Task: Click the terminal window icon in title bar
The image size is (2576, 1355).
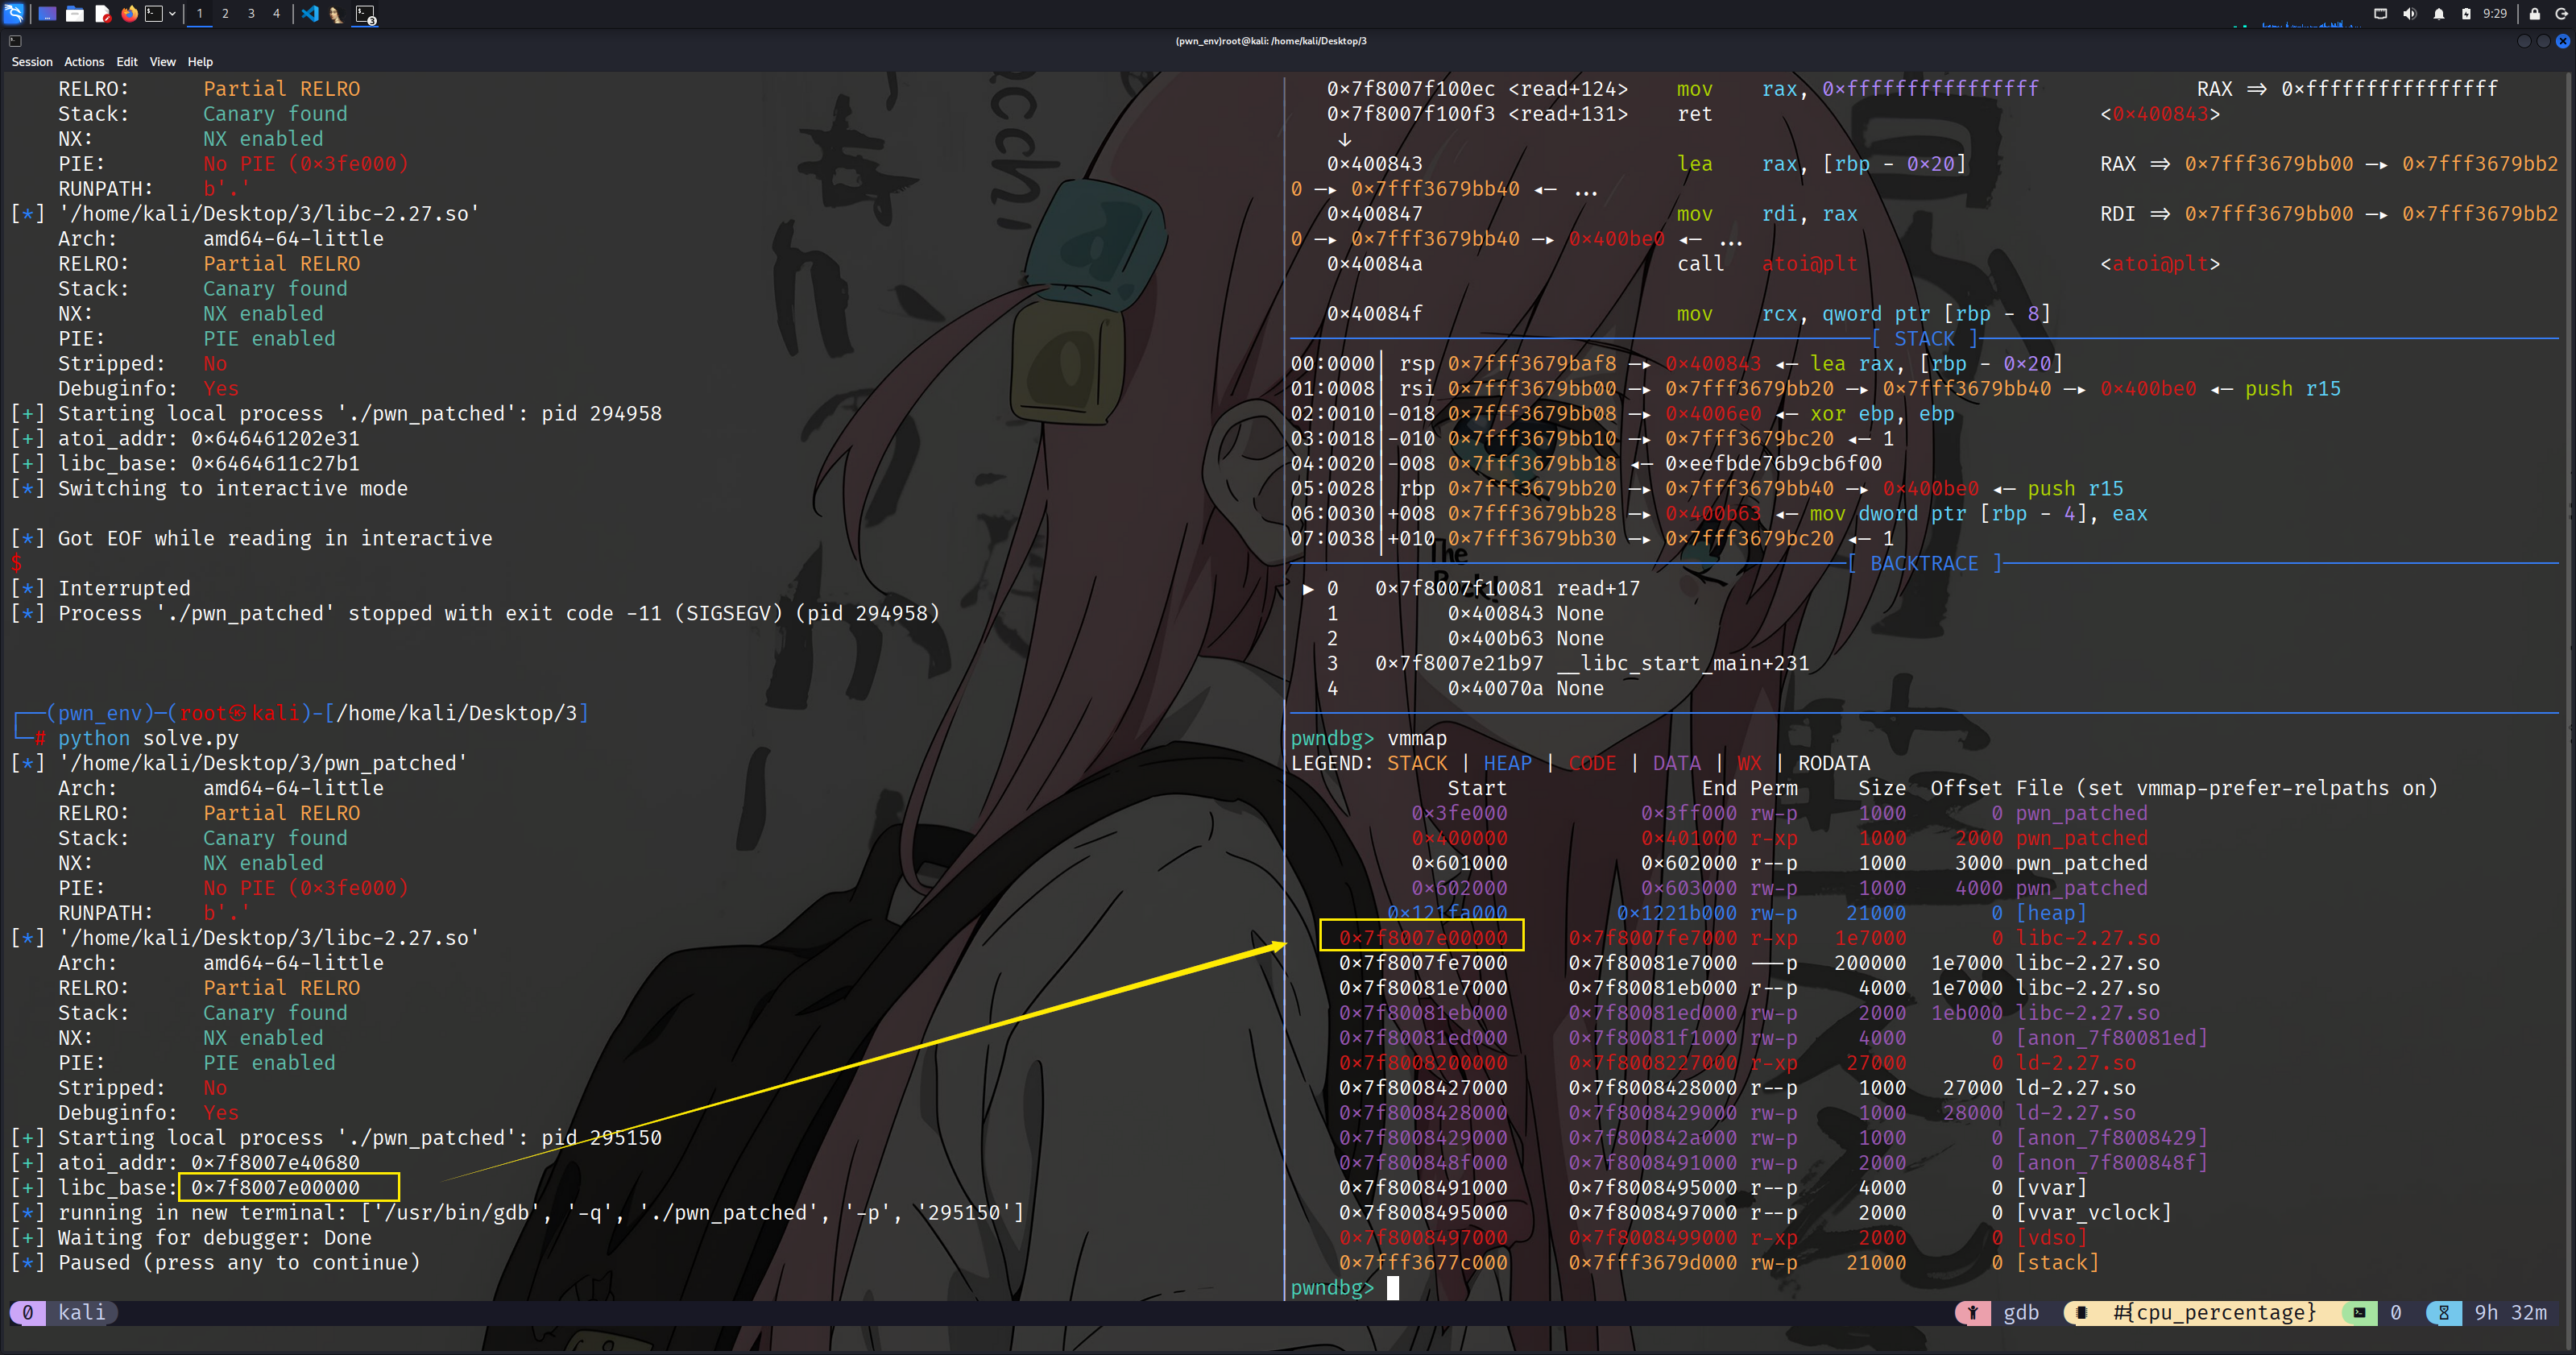Action: point(15,41)
